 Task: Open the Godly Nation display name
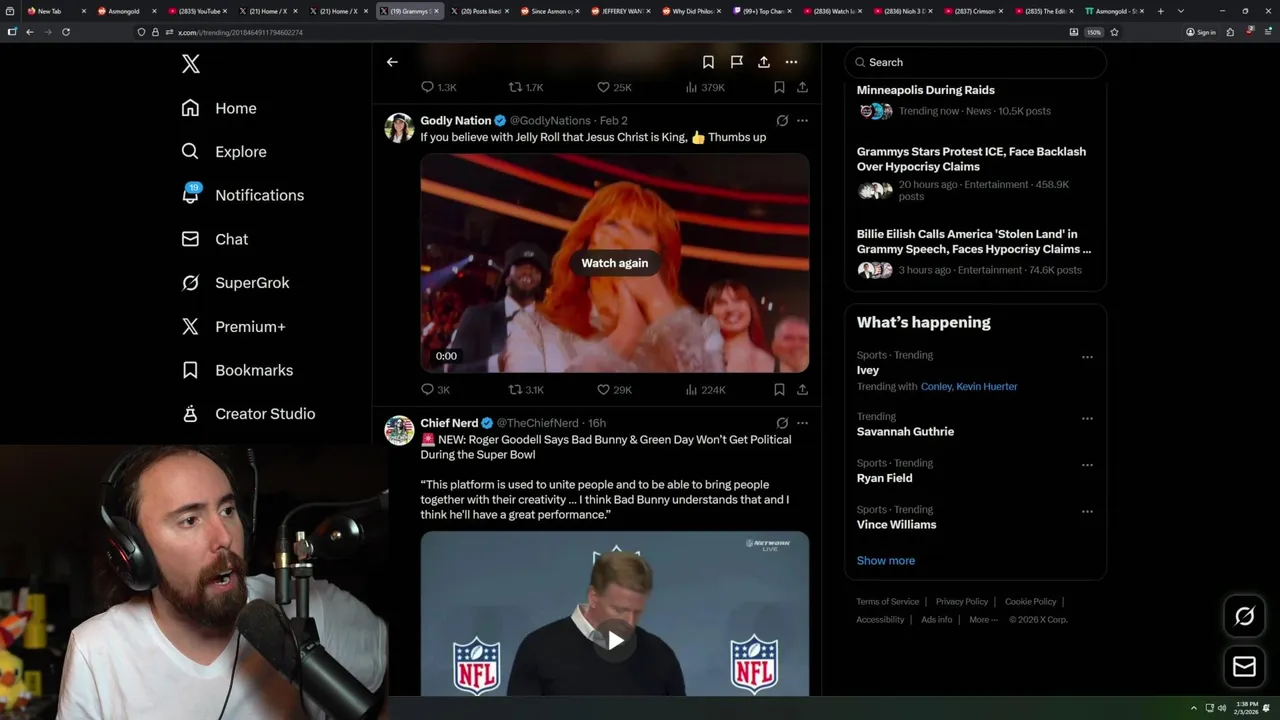(456, 121)
